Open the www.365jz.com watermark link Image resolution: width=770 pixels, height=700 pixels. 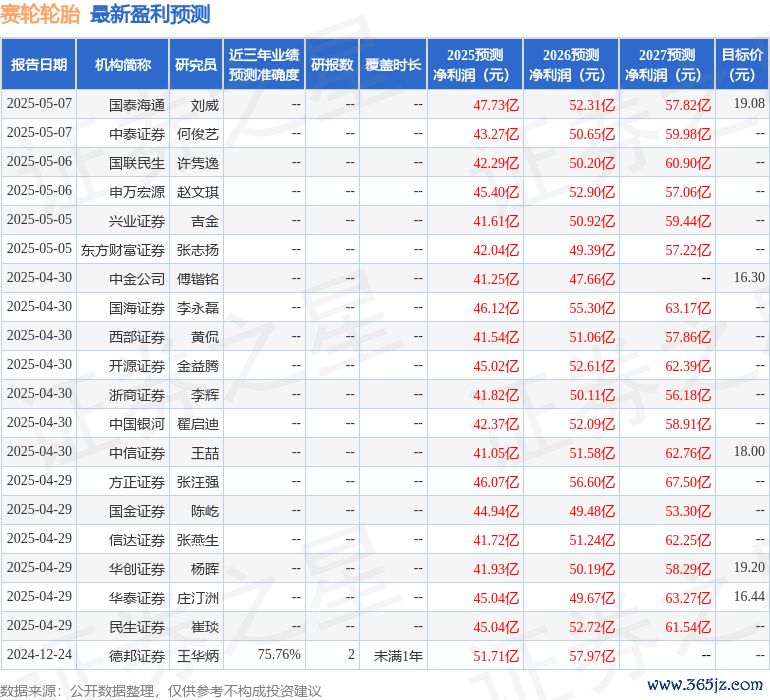(x=705, y=684)
